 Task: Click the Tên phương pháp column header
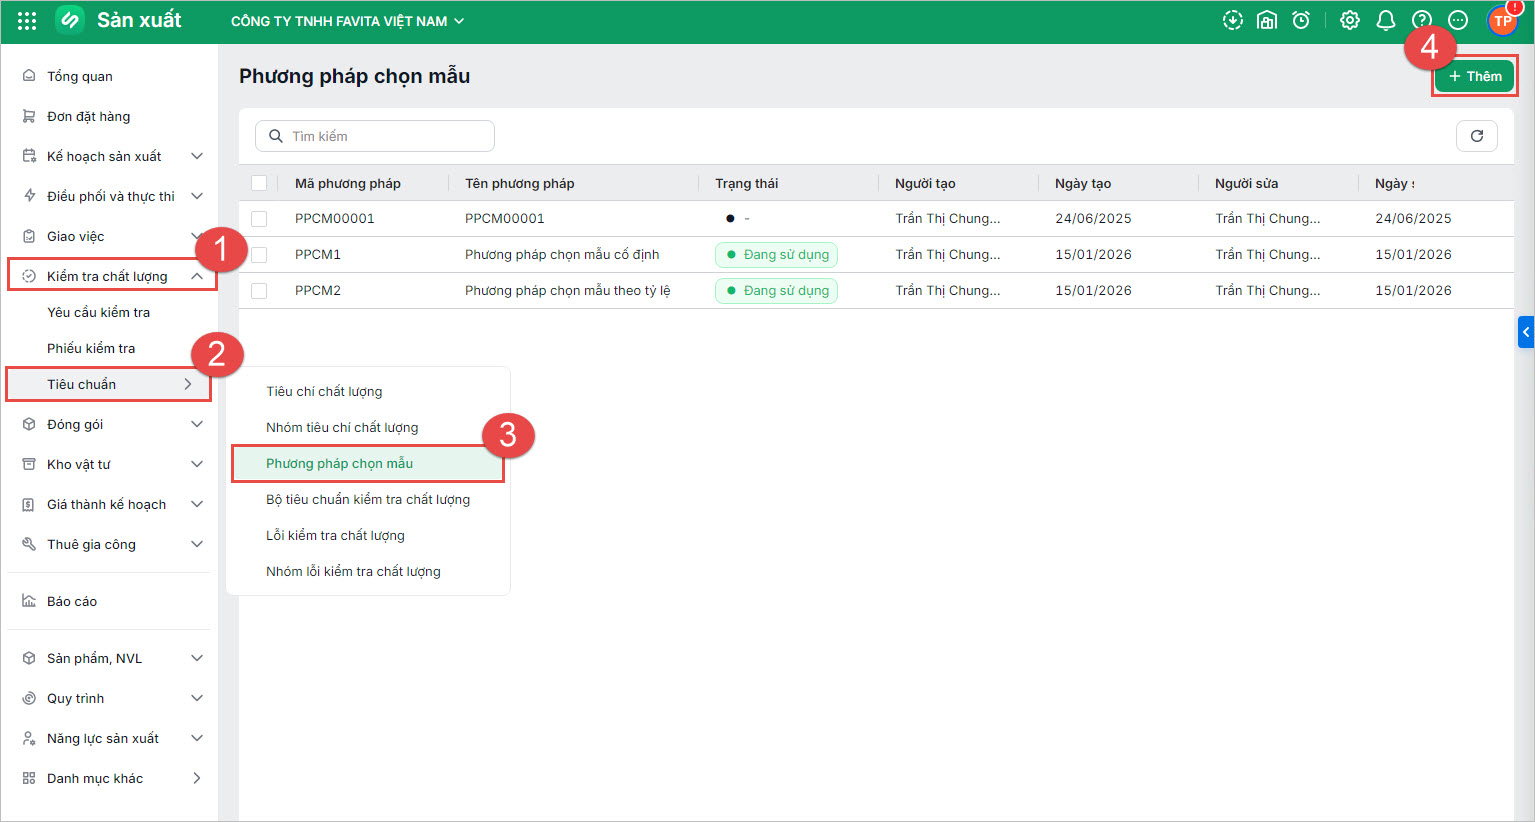(x=520, y=183)
